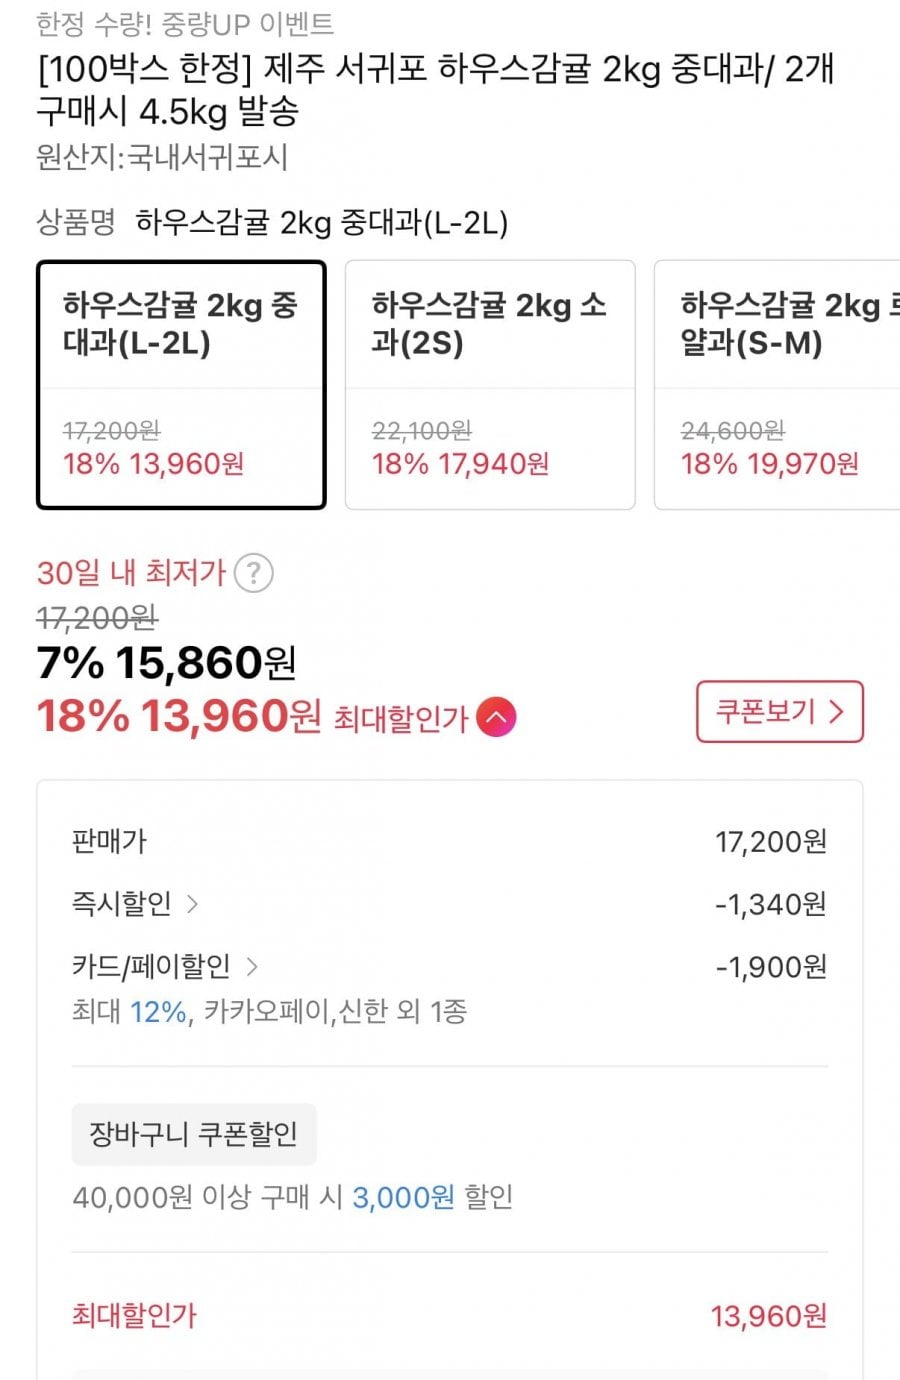Collapse the 최대할인가 red arrow icon

click(496, 717)
